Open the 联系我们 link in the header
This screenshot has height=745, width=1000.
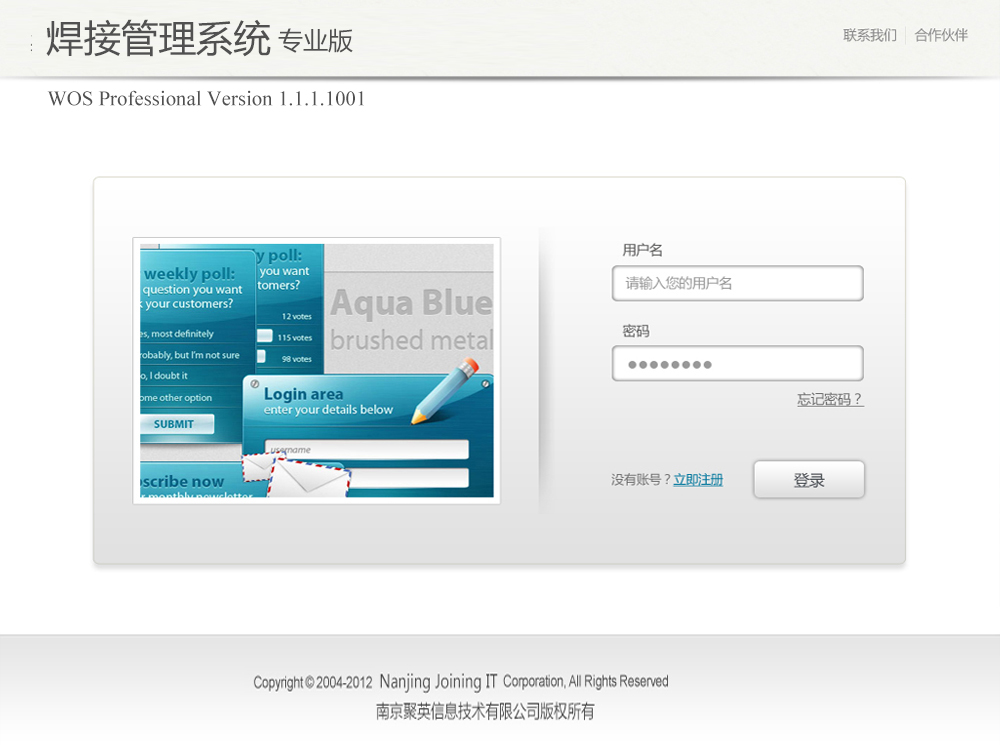[869, 36]
